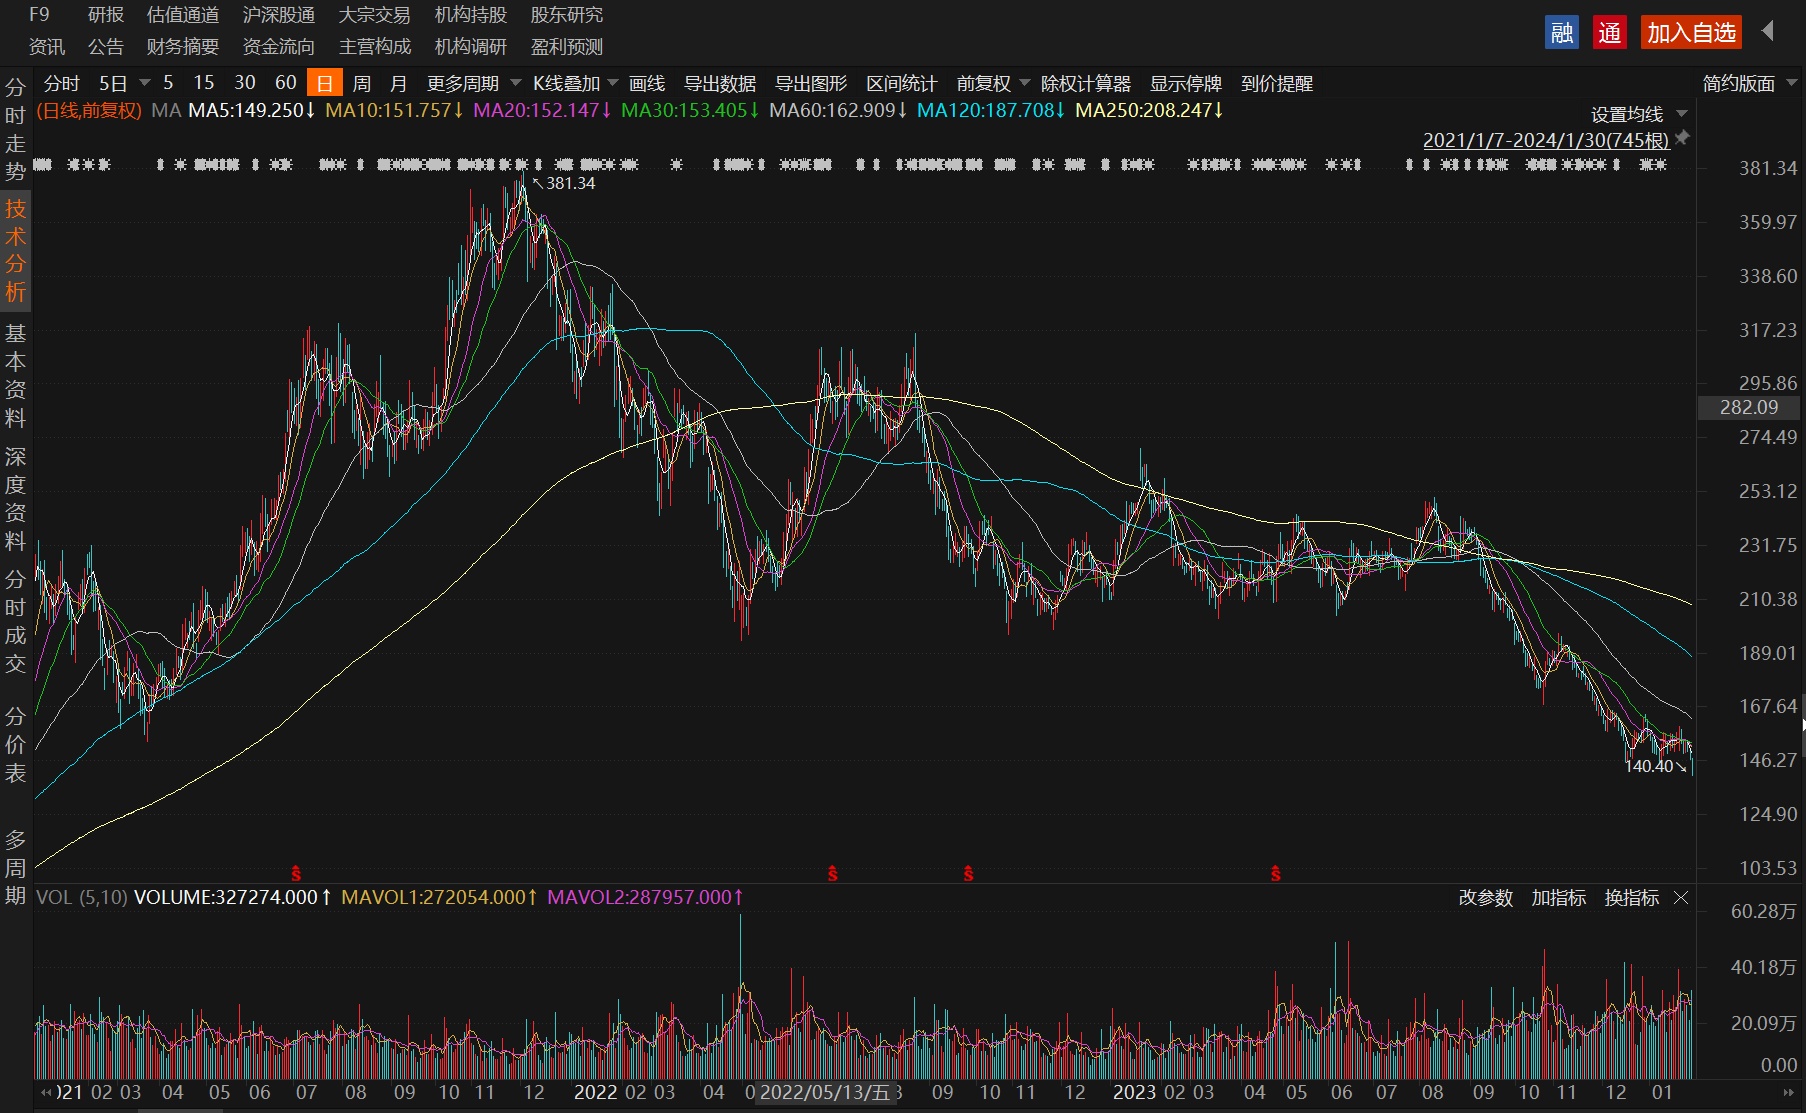Image resolution: width=1806 pixels, height=1113 pixels.
Task: Close the VOL indicator panel
Action: tap(1681, 898)
